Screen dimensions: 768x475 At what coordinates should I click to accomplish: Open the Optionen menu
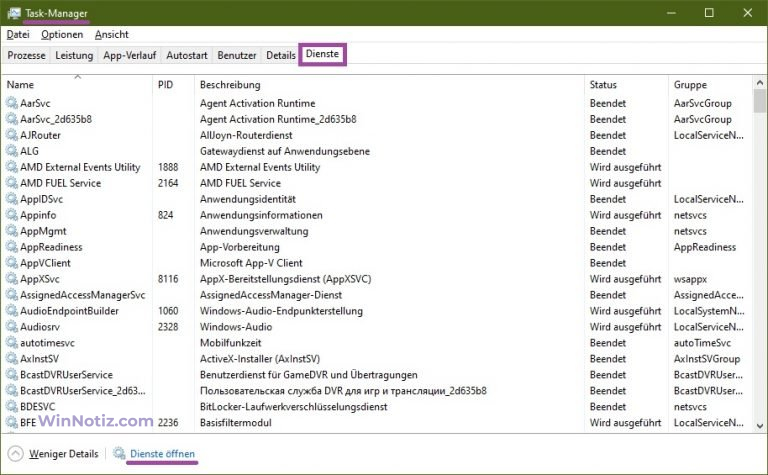pos(62,34)
